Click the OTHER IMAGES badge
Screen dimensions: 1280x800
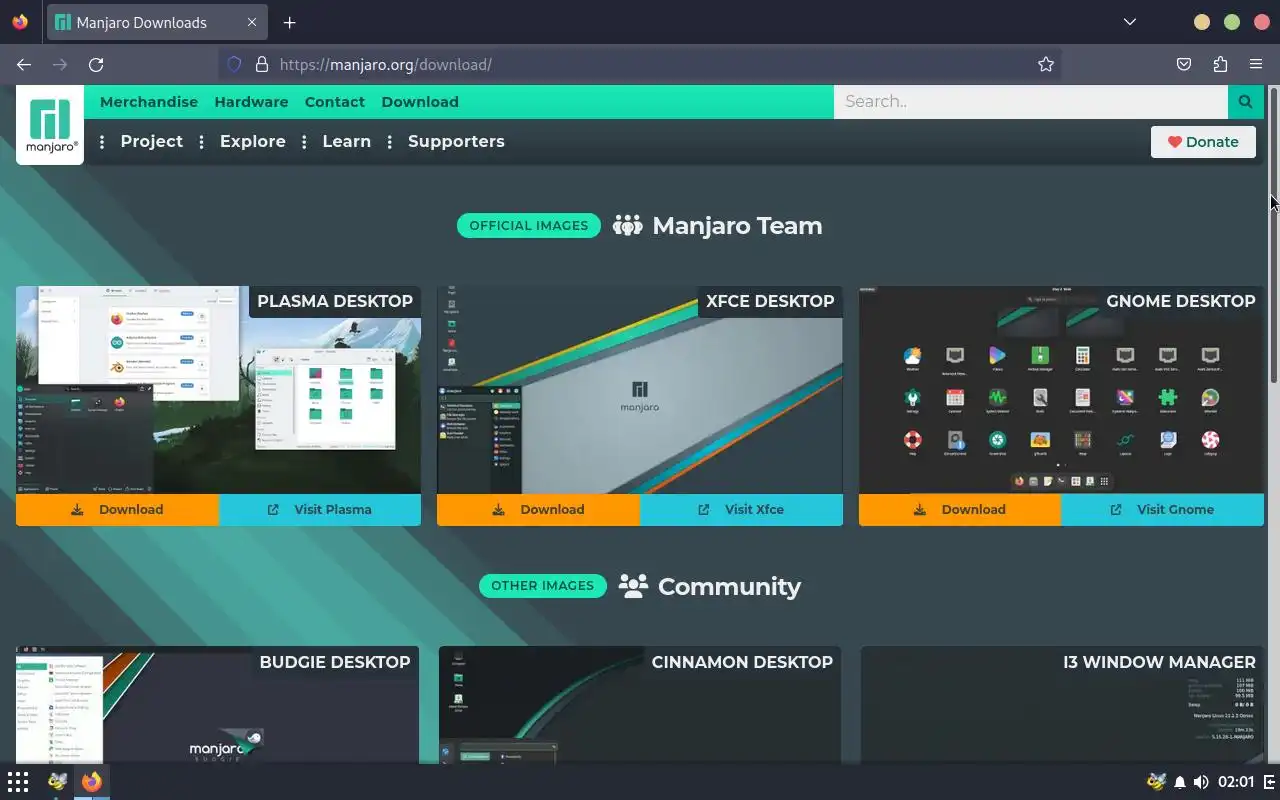point(543,585)
